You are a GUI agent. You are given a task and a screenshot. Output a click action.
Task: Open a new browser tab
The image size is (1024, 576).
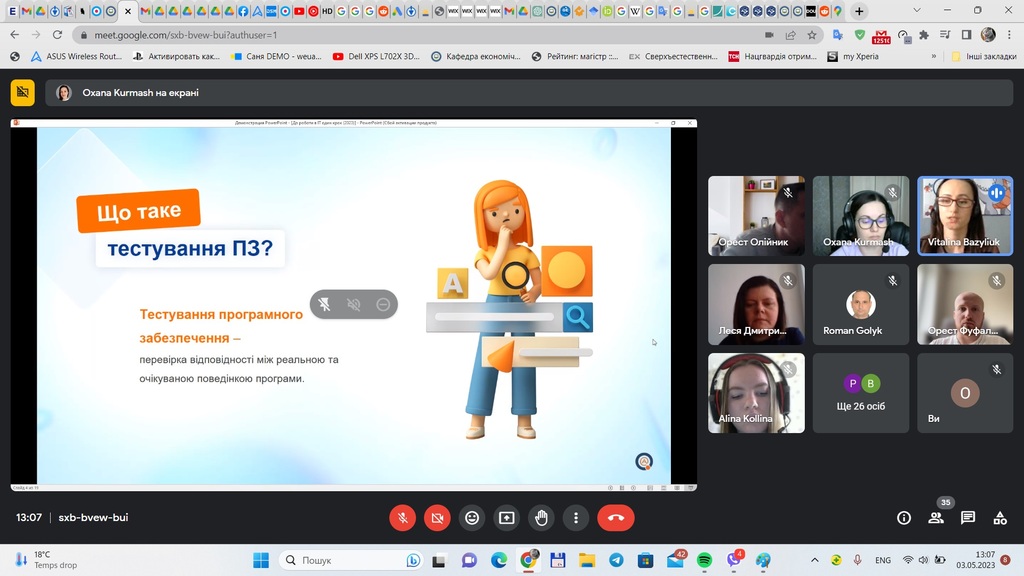click(x=859, y=11)
